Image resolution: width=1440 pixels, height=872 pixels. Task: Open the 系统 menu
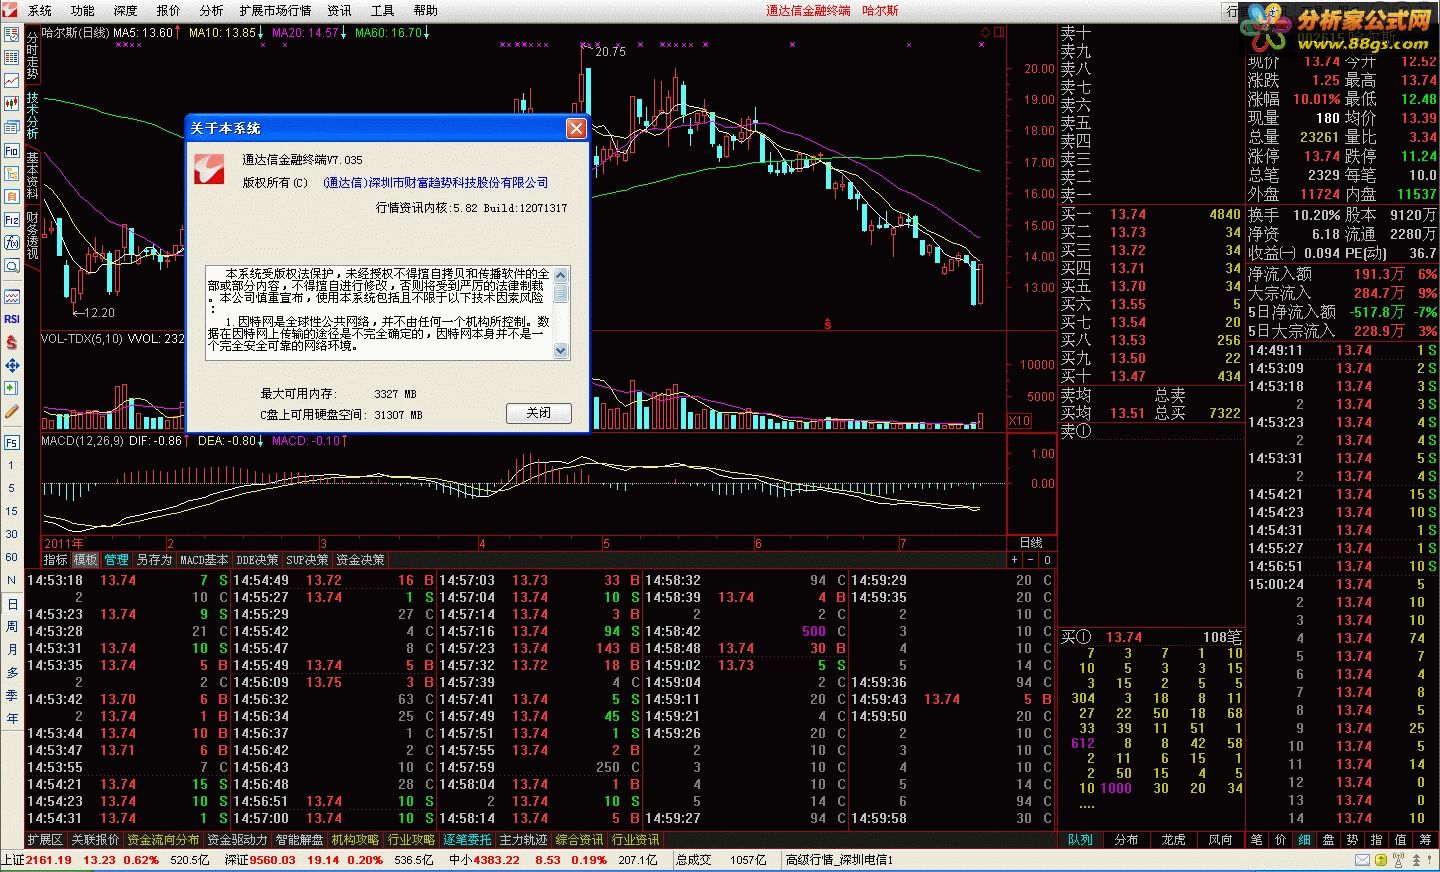[x=40, y=10]
